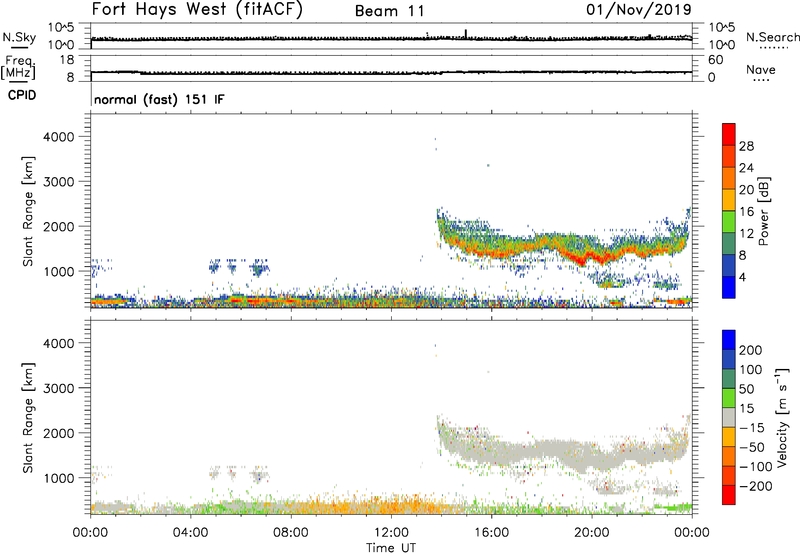Click the 20:00 time tick label
This screenshot has height=554, width=800.
pyautogui.click(x=591, y=533)
